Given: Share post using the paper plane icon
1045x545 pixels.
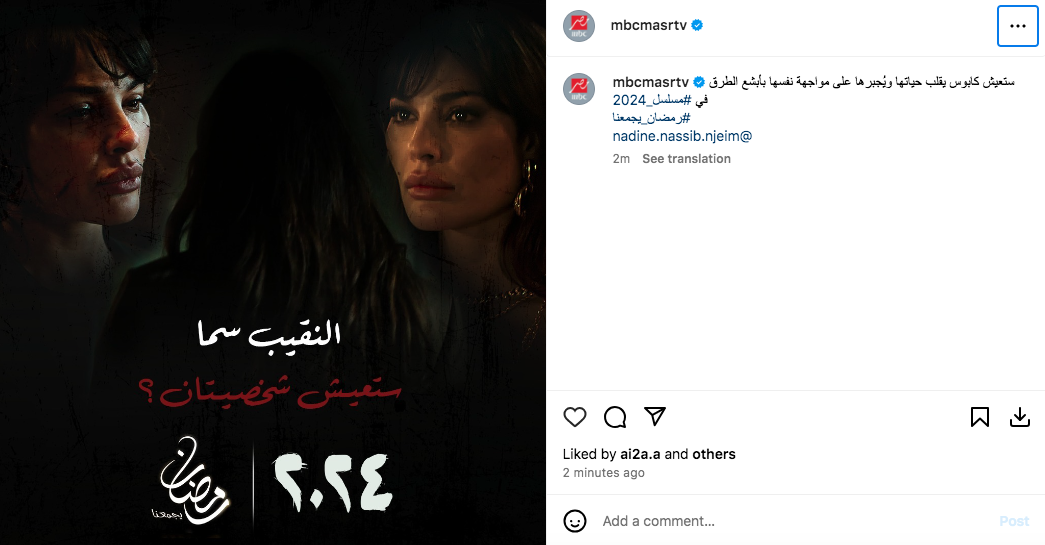Looking at the screenshot, I should 655,416.
